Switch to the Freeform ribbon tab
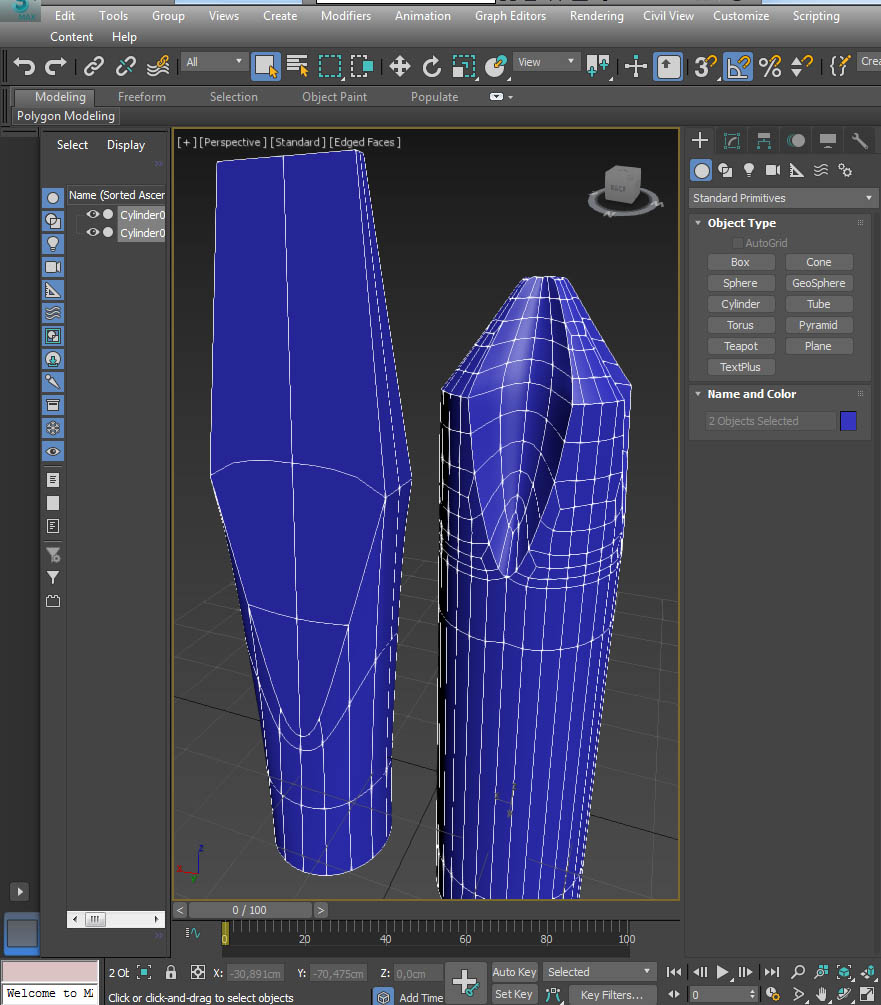 (142, 97)
